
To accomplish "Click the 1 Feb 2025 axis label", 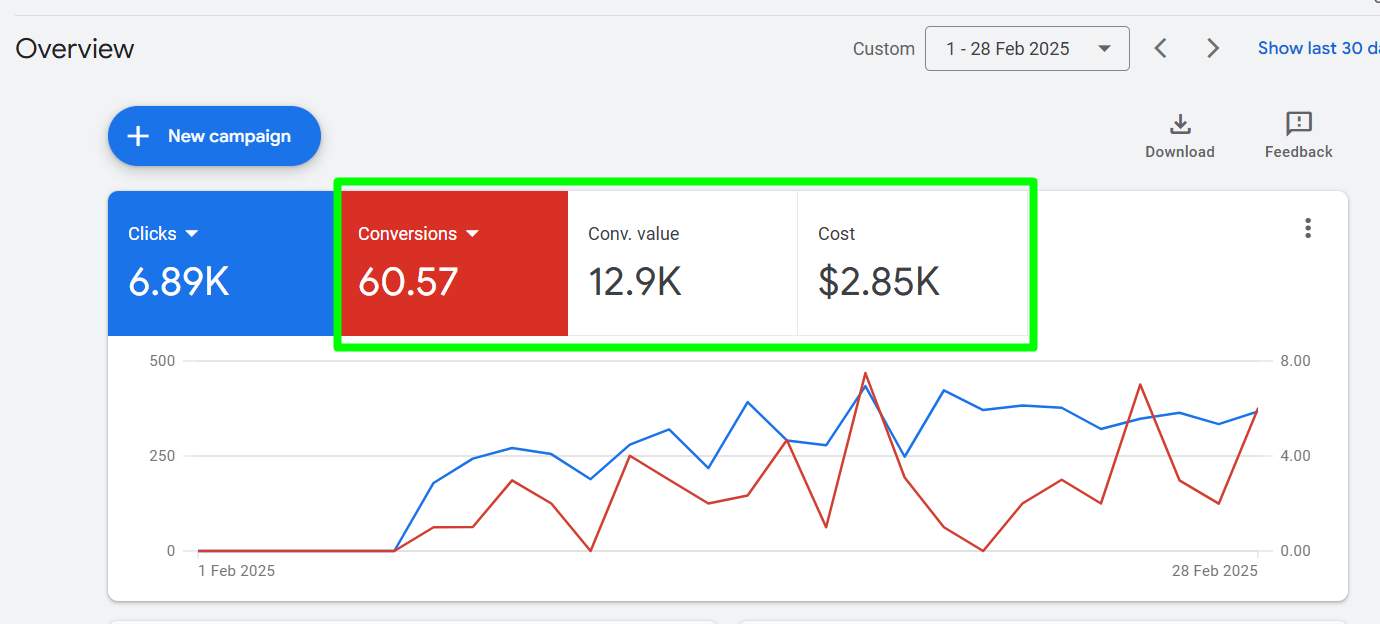I will [x=236, y=571].
